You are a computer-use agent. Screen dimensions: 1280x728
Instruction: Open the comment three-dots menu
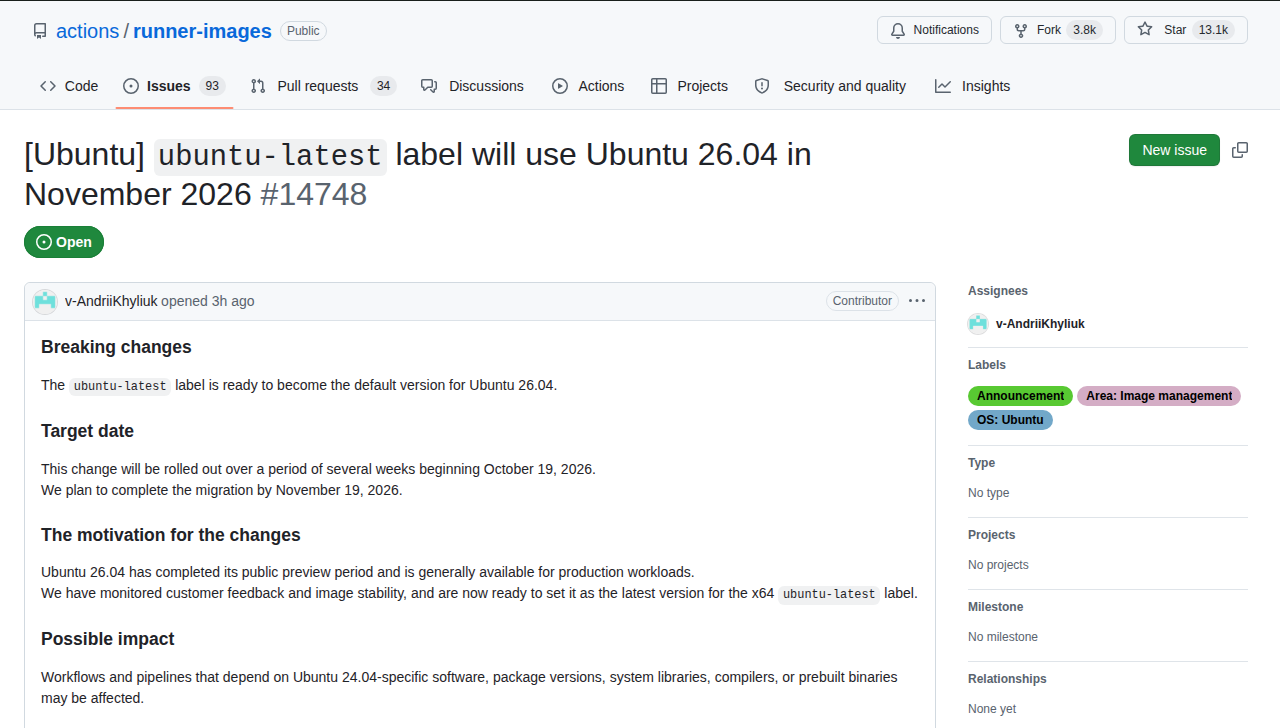point(917,301)
